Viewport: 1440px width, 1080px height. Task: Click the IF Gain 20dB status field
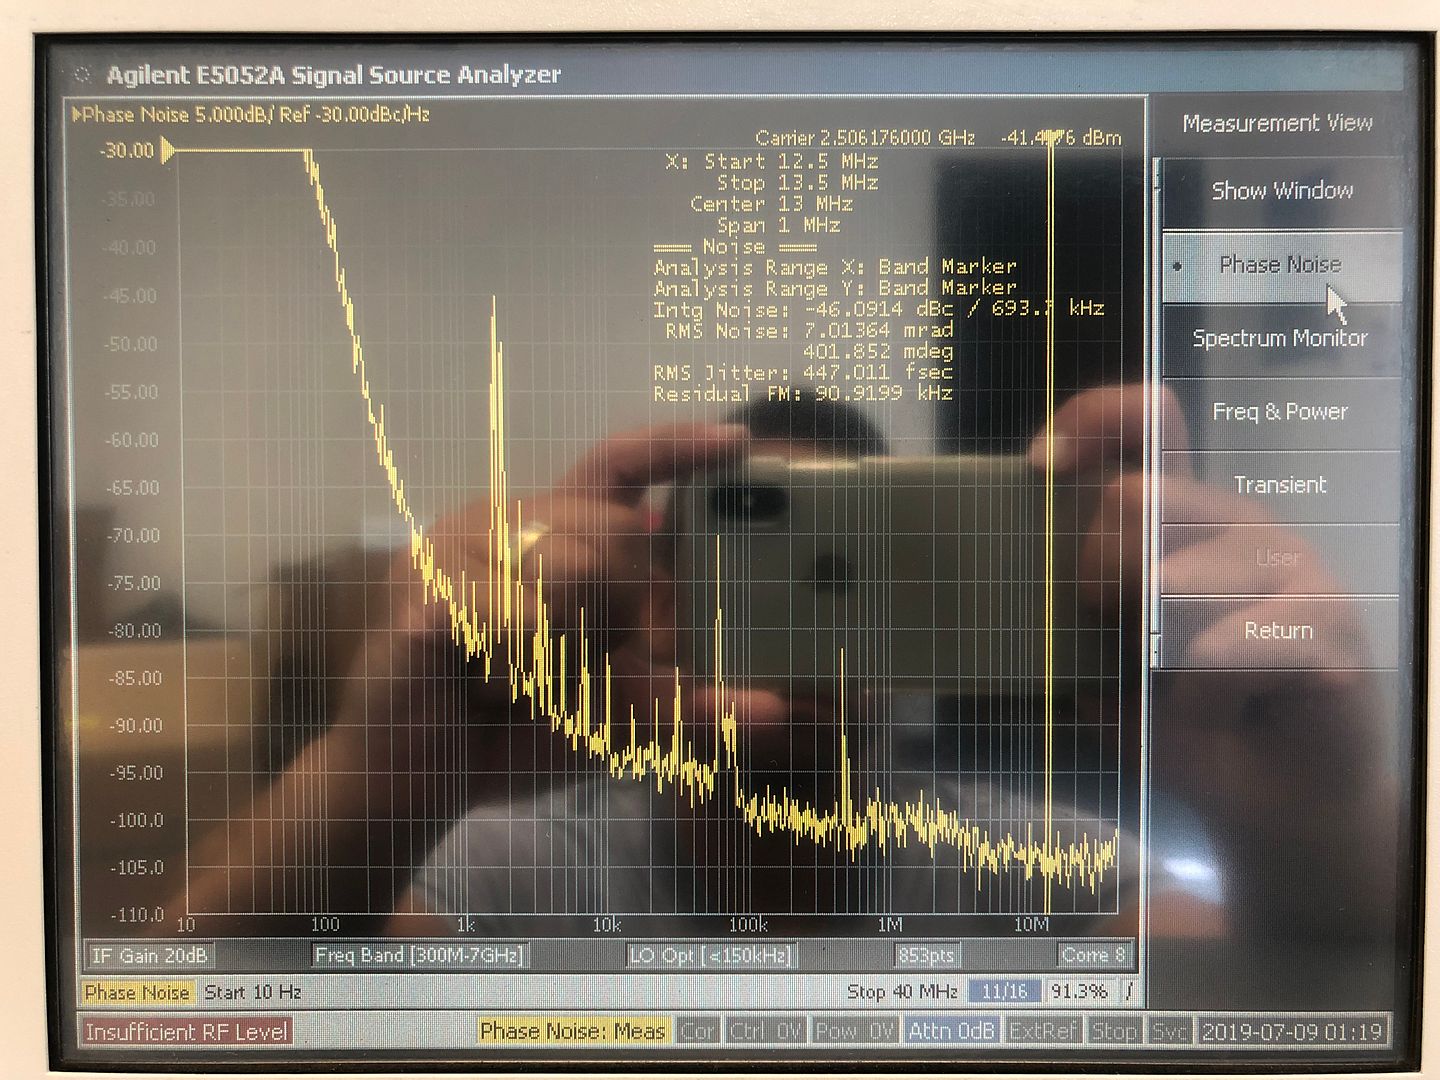[x=150, y=956]
